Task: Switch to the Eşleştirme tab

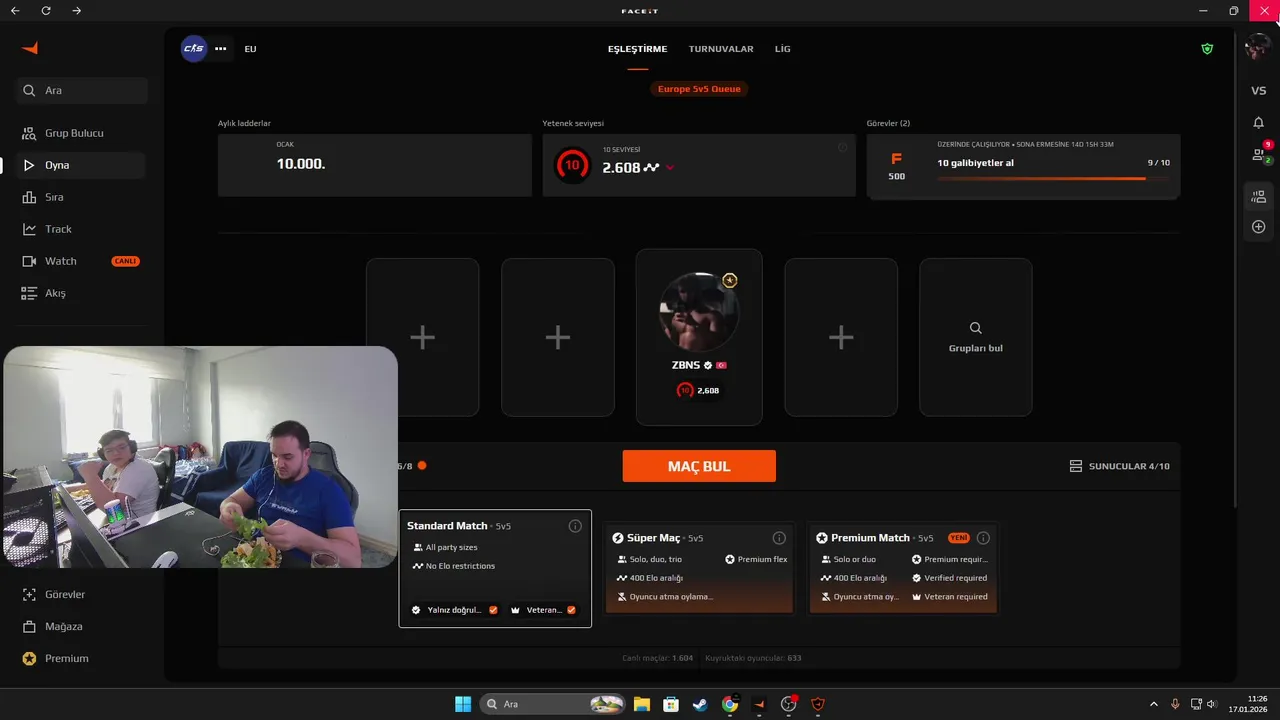Action: (x=637, y=49)
